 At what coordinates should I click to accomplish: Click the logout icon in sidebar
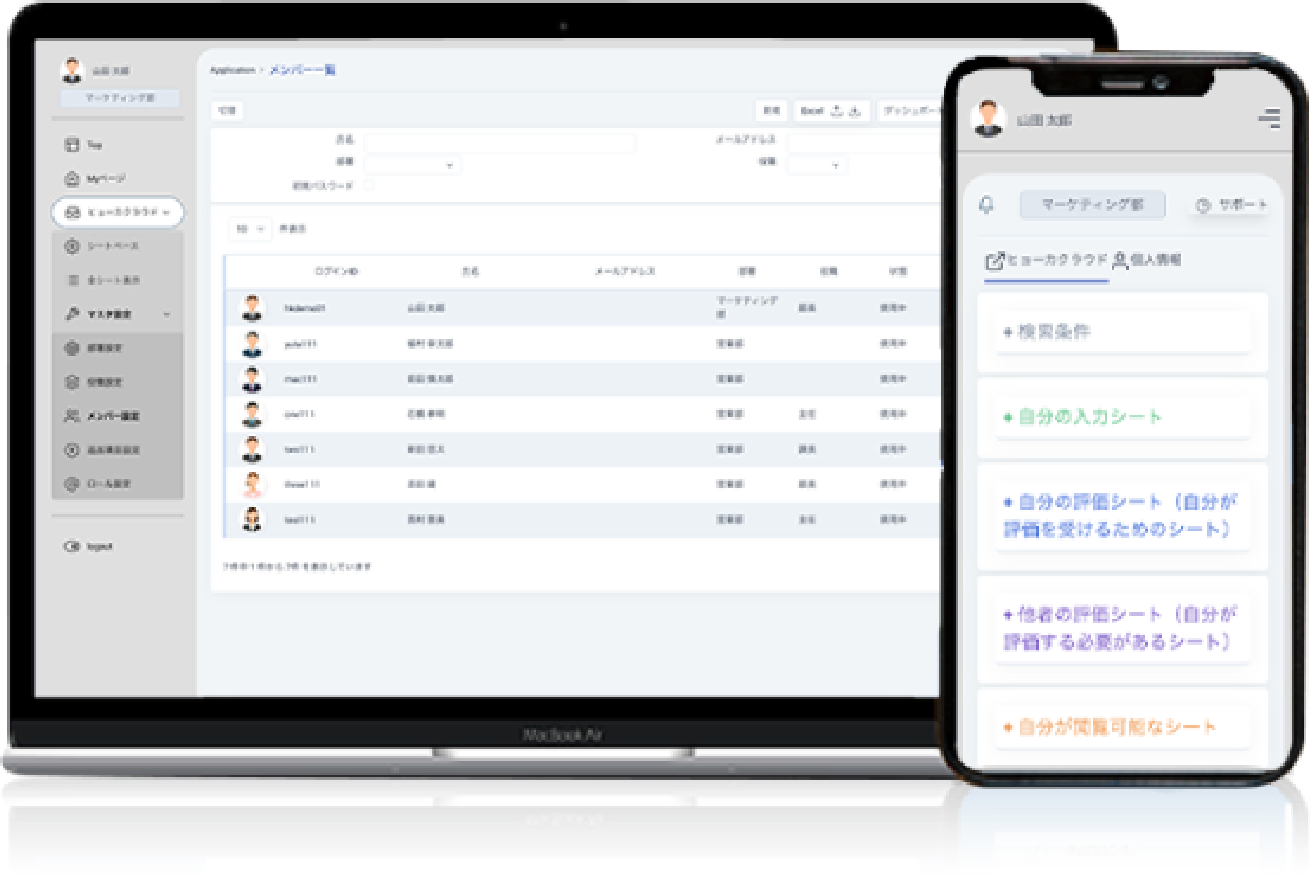(x=71, y=547)
